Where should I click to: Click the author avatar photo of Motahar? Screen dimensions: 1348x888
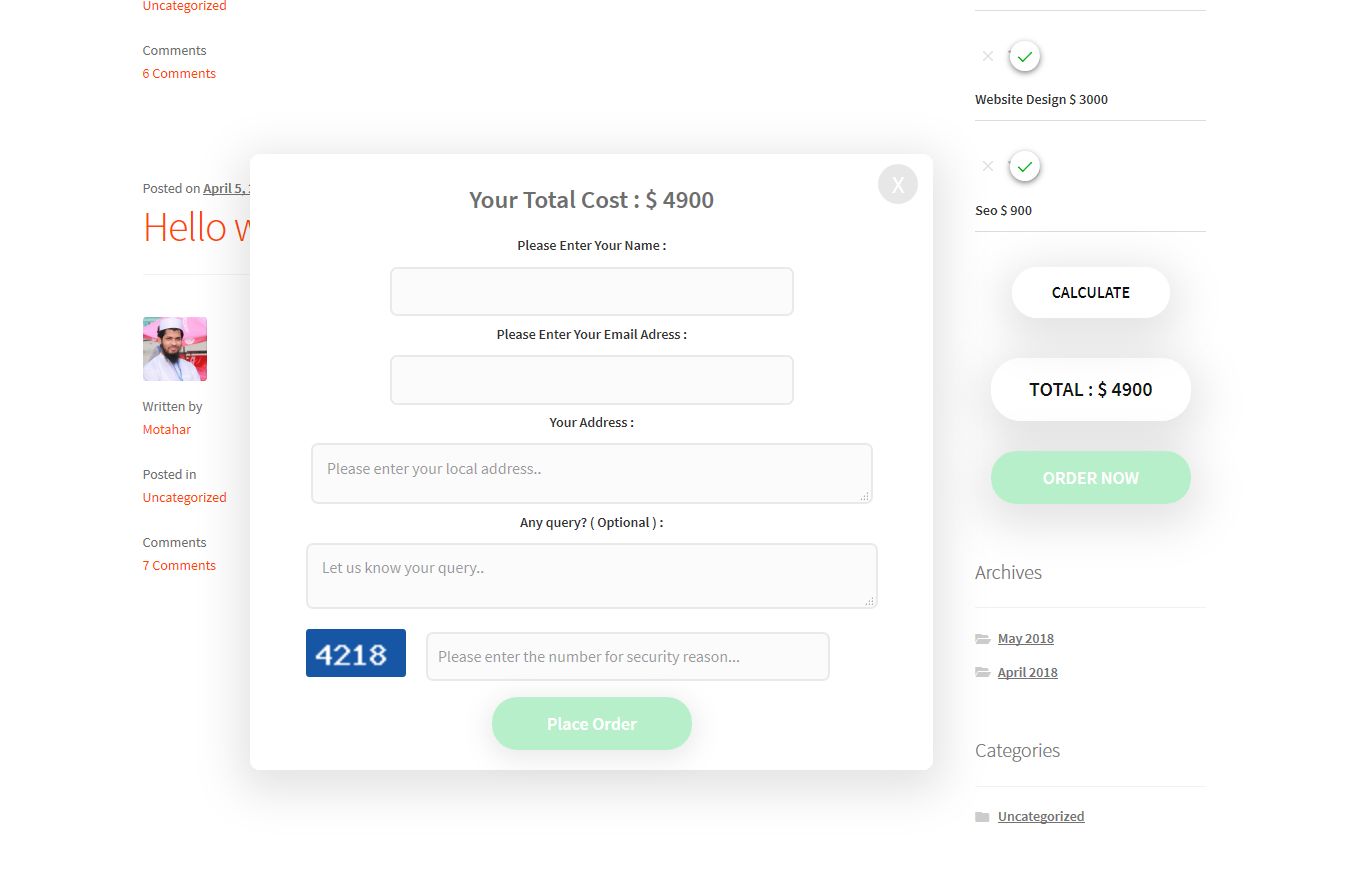click(x=175, y=349)
